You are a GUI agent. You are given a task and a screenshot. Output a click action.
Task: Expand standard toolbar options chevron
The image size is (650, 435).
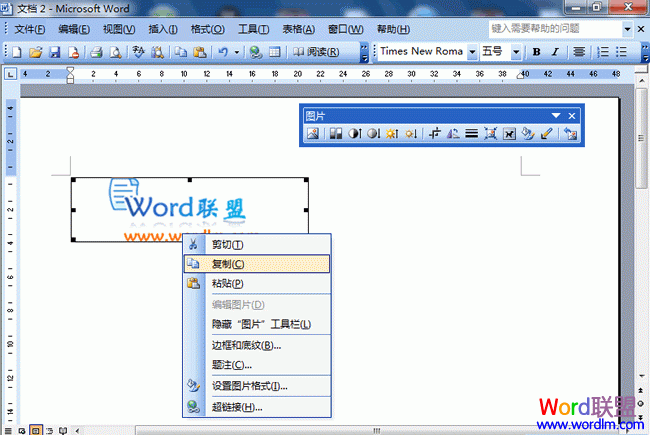click(x=364, y=52)
